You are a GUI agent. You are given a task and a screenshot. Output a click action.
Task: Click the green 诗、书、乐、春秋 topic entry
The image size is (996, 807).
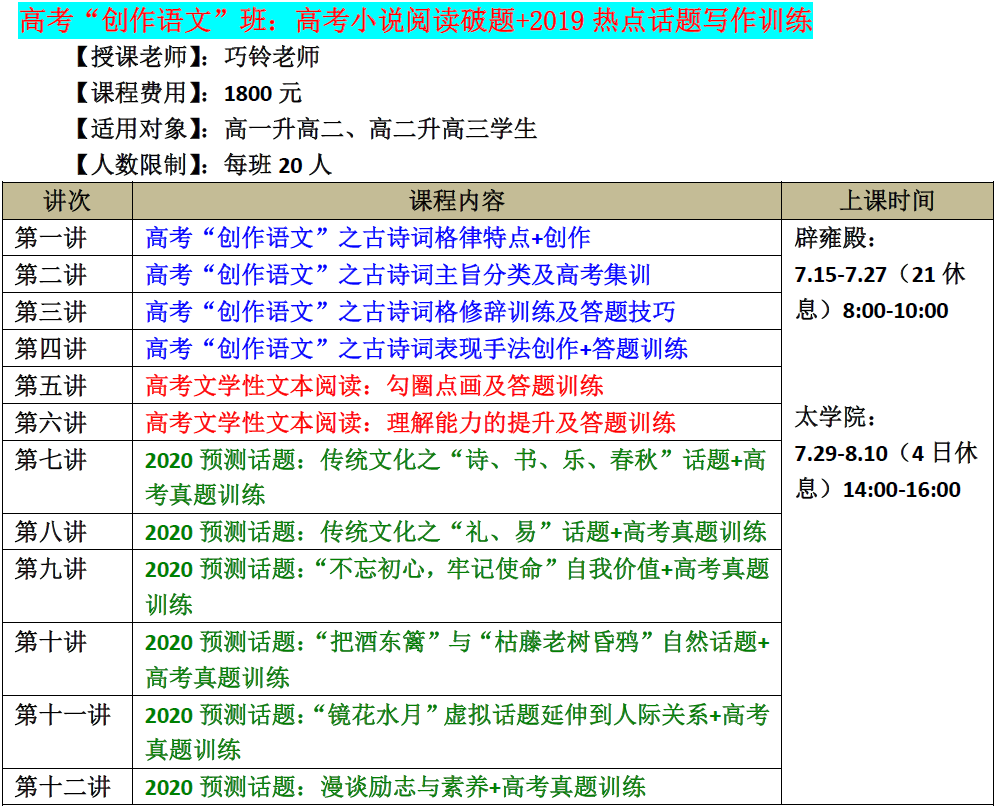click(x=455, y=477)
